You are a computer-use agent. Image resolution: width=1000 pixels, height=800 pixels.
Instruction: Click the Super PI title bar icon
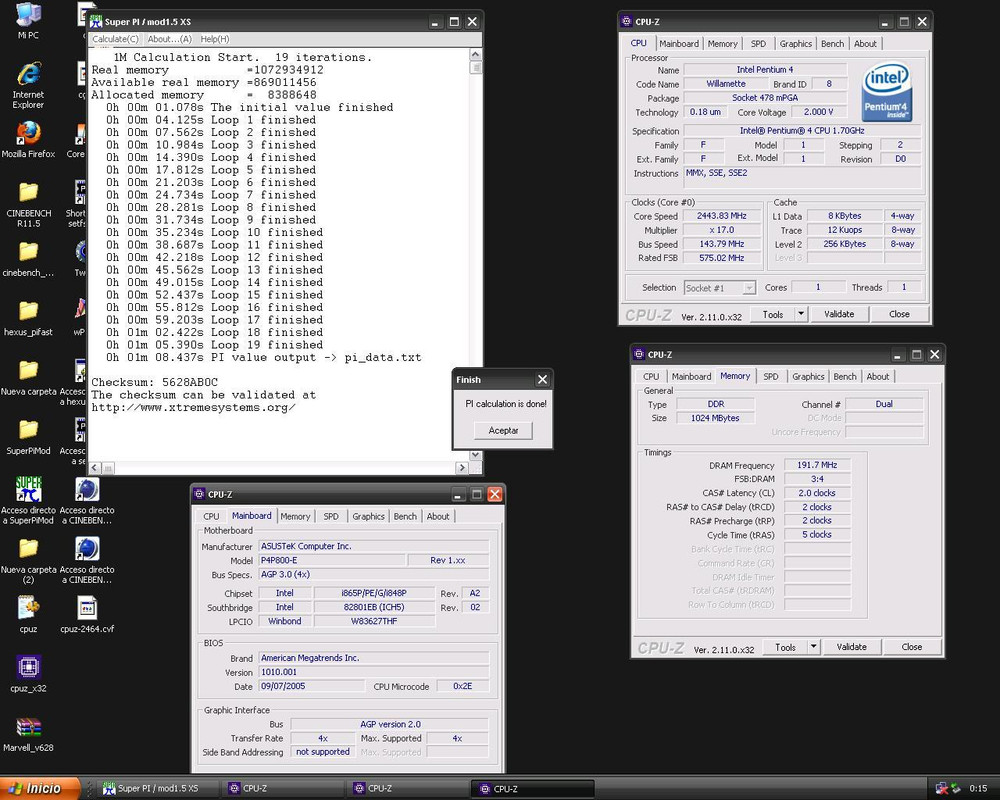point(96,22)
